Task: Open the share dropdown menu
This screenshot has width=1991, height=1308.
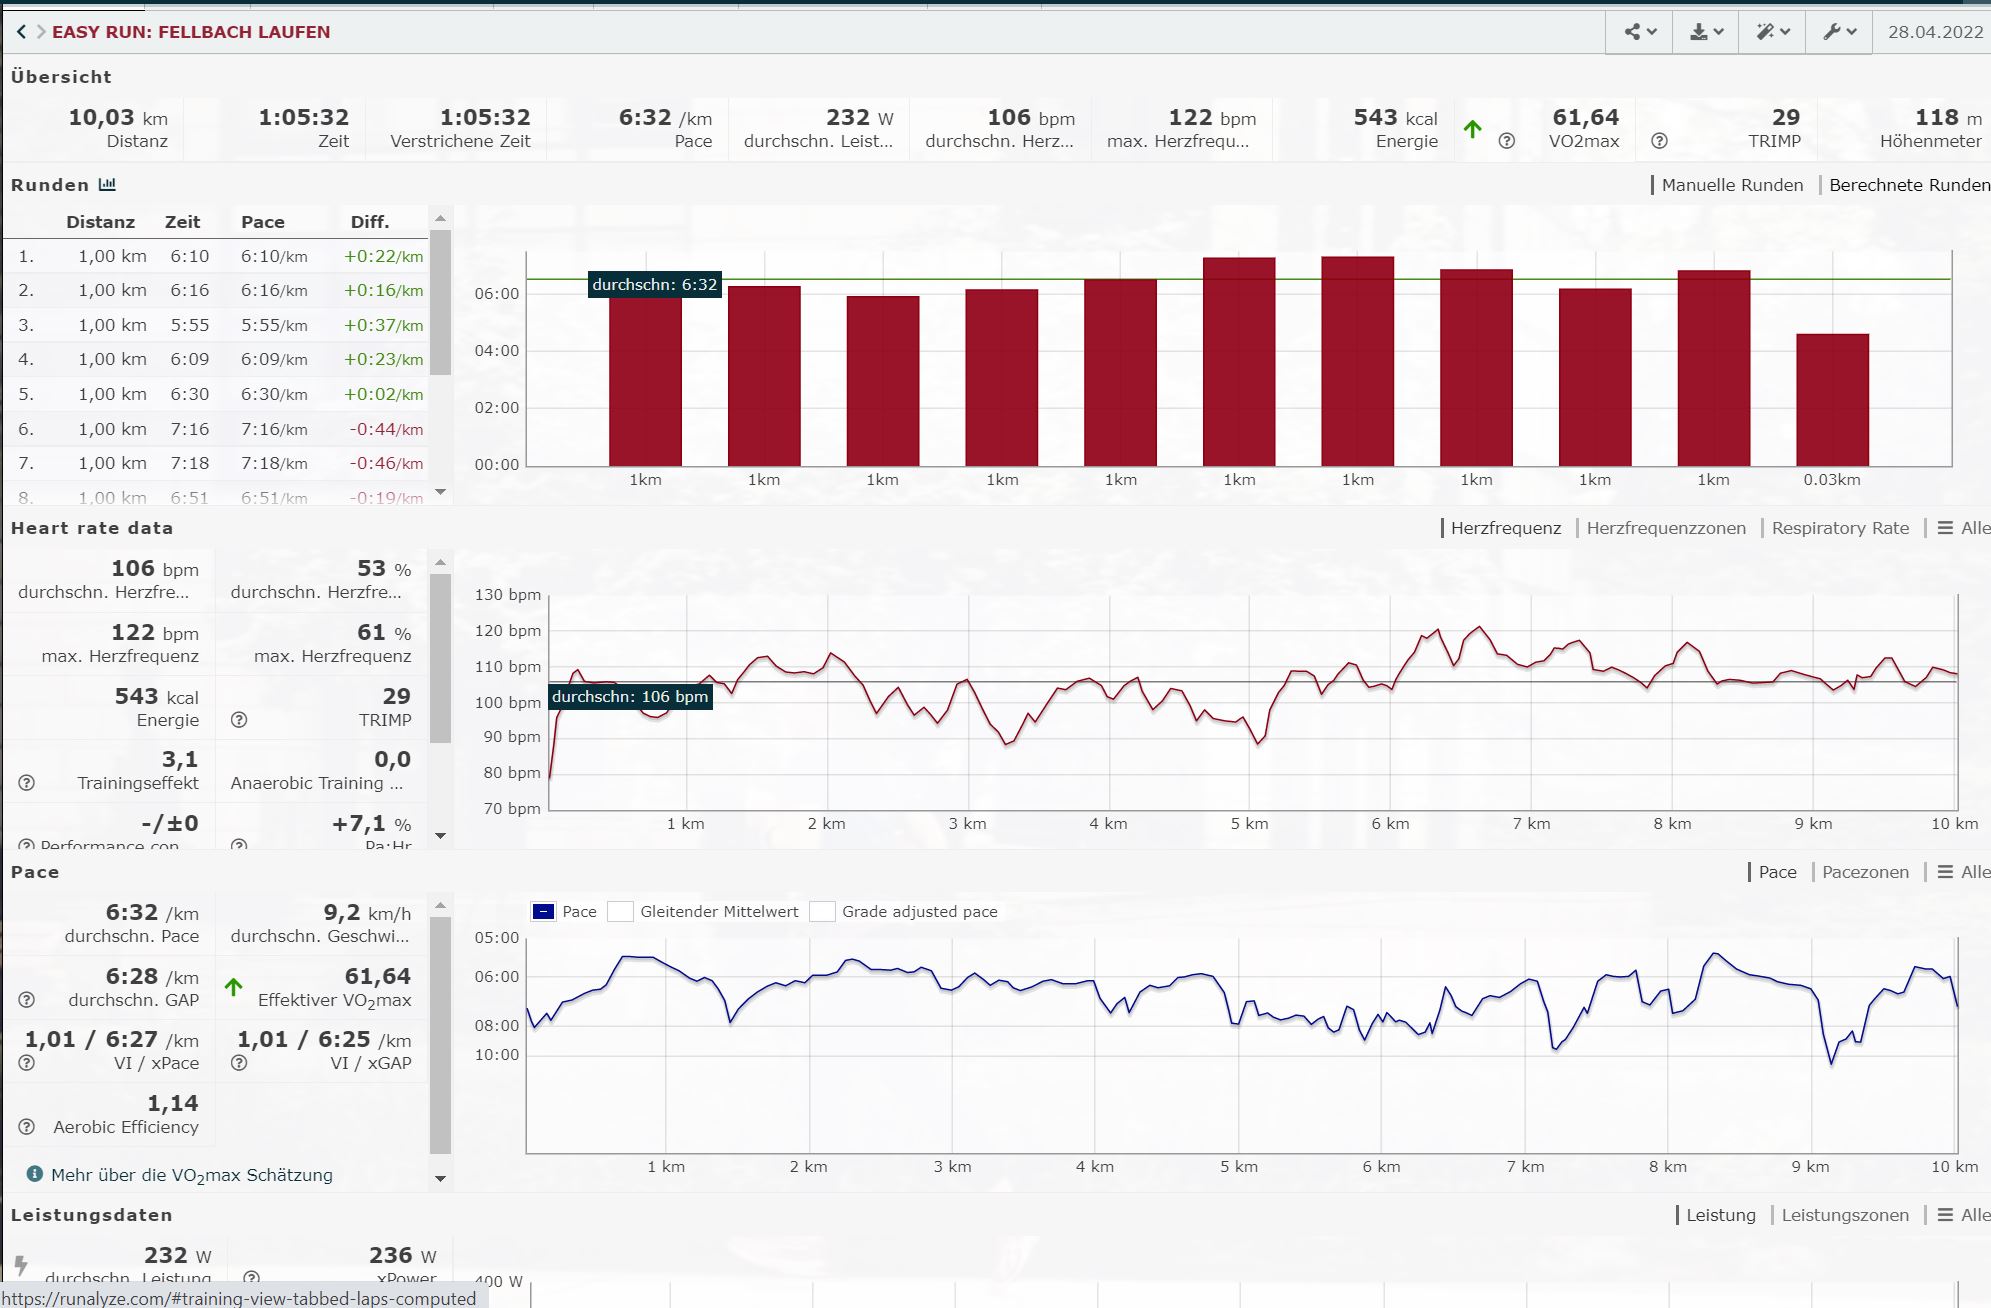Action: pos(1640,32)
